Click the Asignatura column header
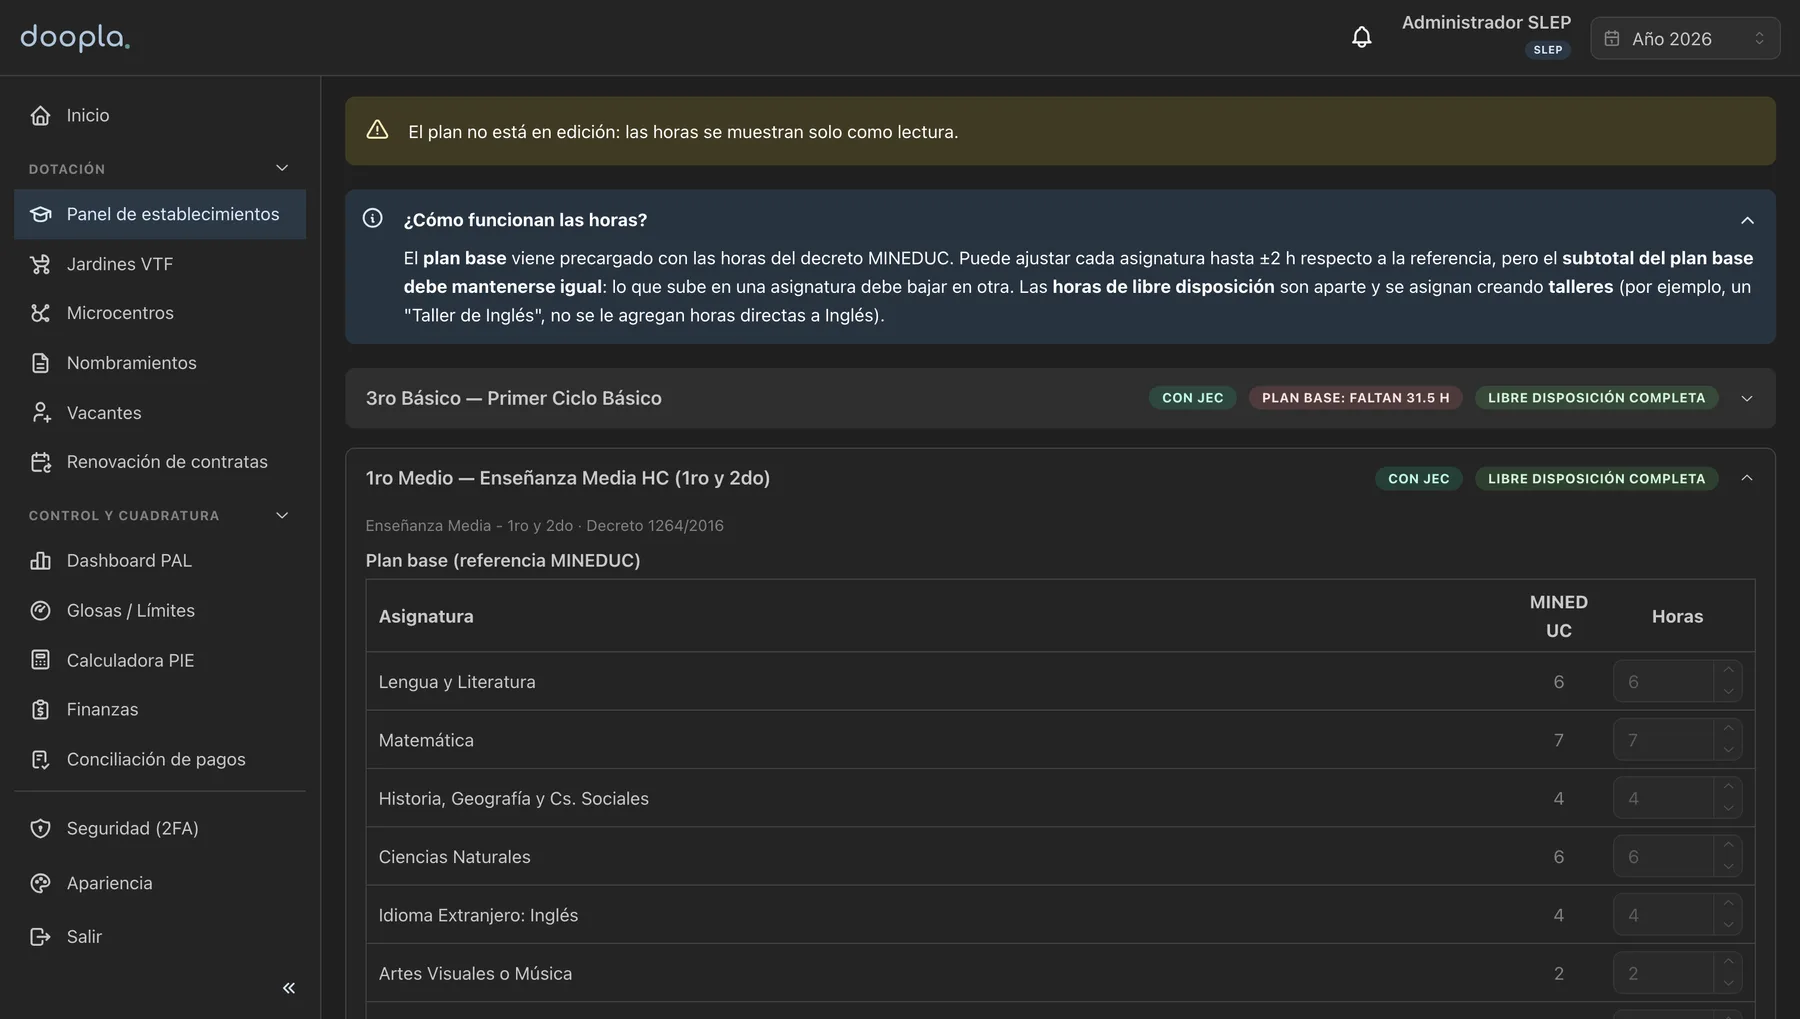1800x1019 pixels. pos(426,617)
